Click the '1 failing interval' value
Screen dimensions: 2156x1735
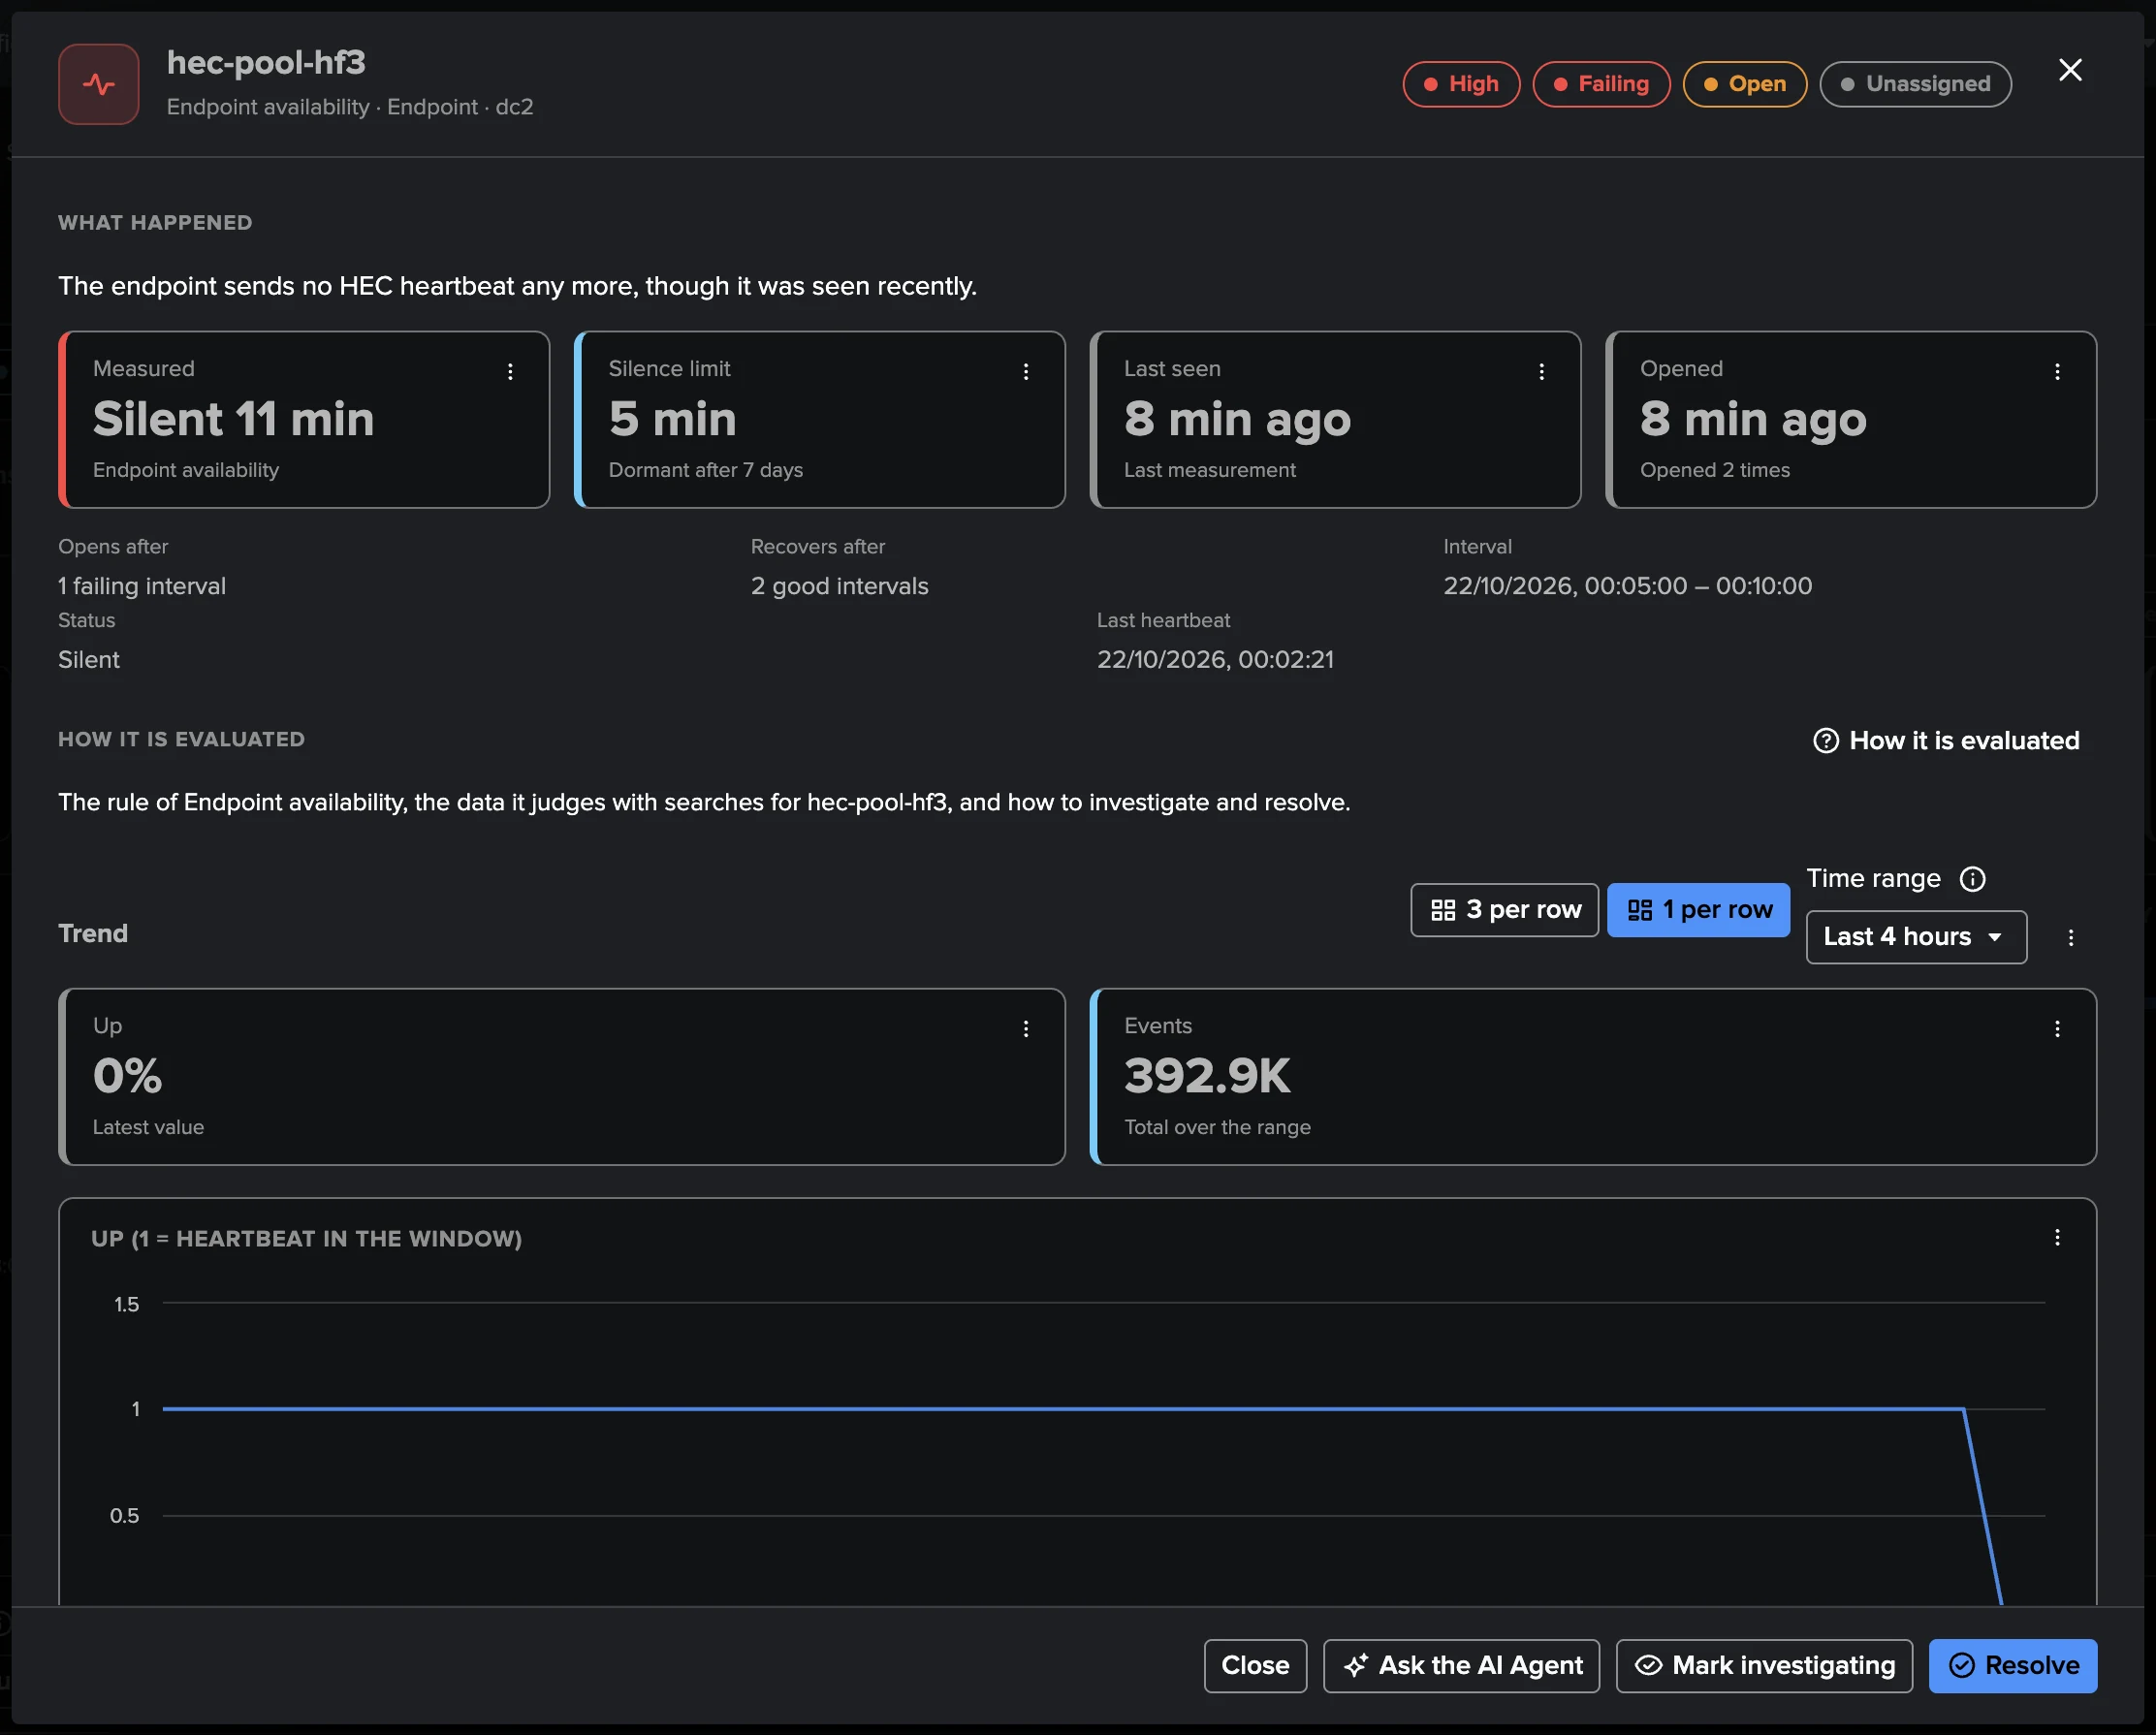[142, 586]
